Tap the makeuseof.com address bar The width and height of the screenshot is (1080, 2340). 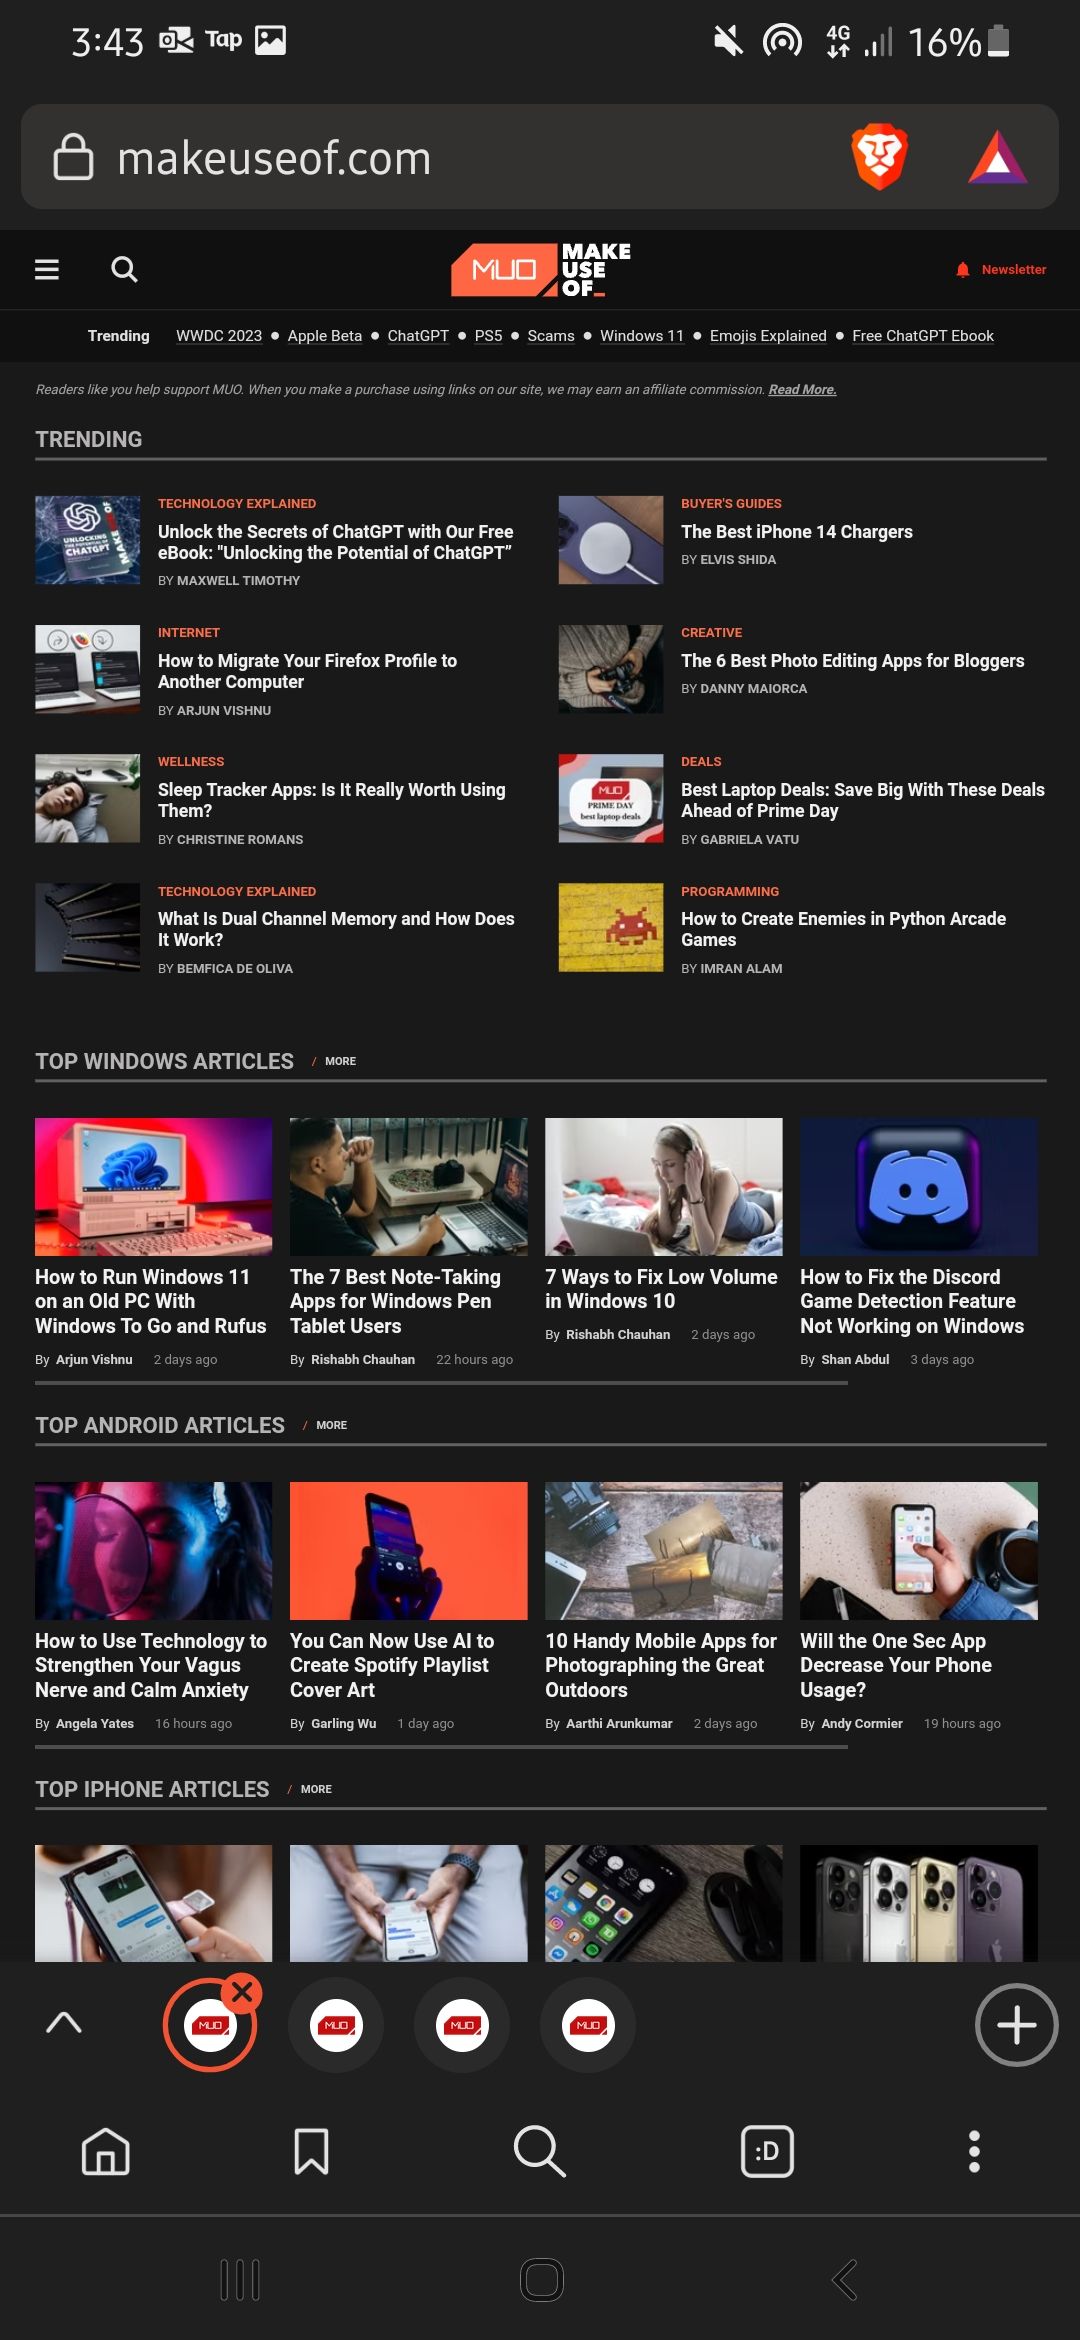[540, 157]
